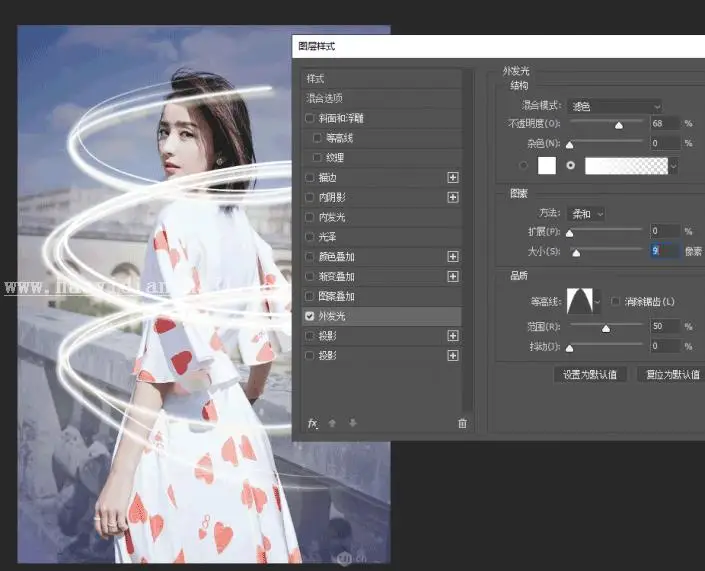Enable the 内阴影 checkbox
Screen dimensions: 705x571
pyautogui.click(x=309, y=197)
